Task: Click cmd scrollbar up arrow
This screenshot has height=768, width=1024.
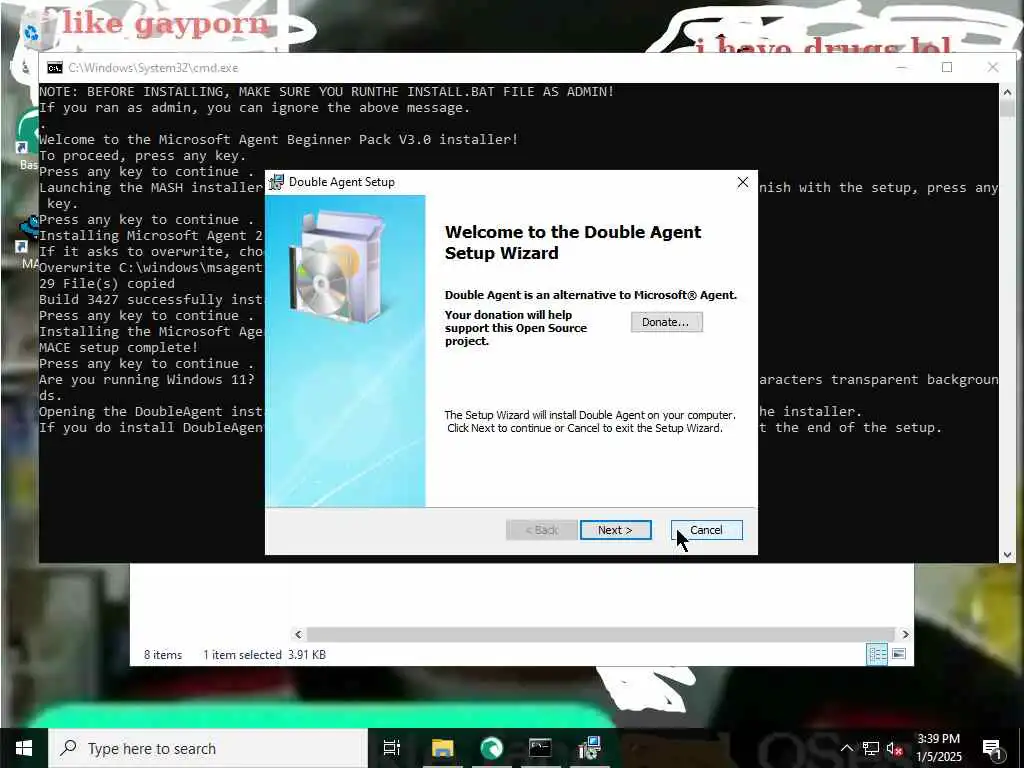Action: [1007, 92]
